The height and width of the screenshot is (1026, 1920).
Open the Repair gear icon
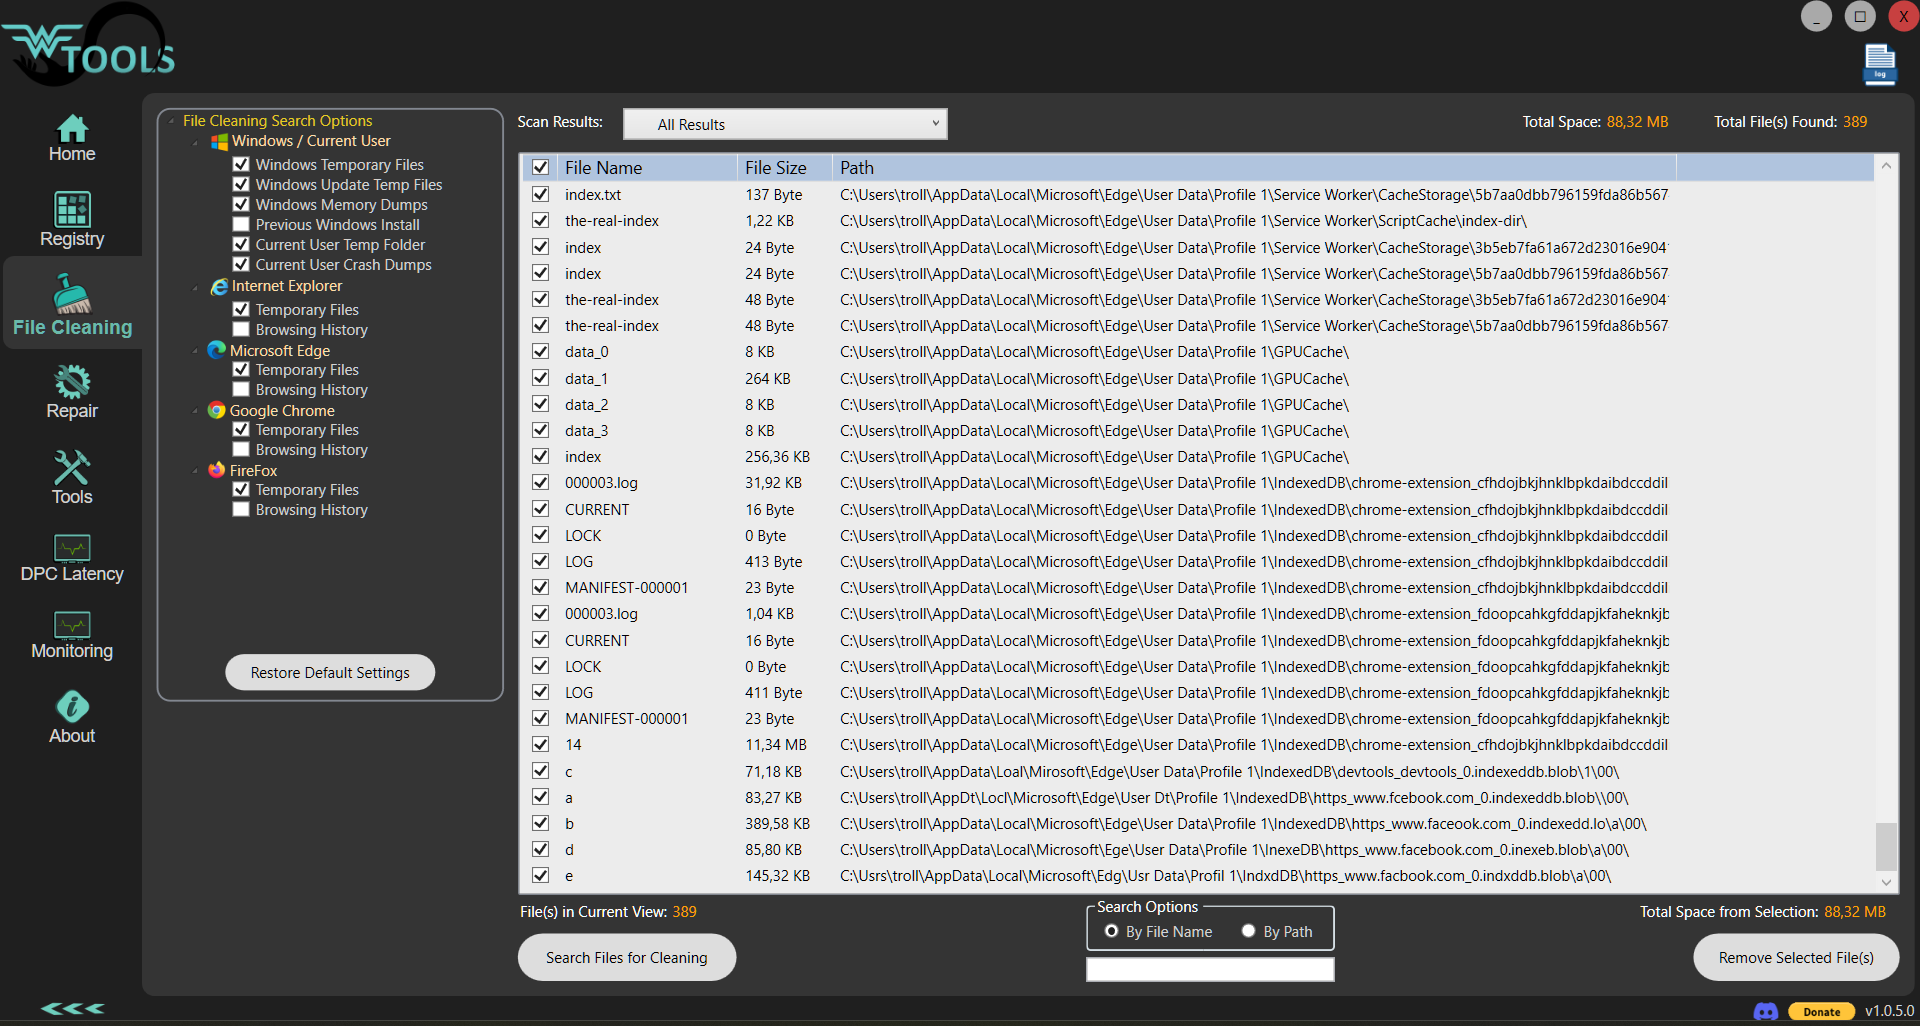pos(72,381)
